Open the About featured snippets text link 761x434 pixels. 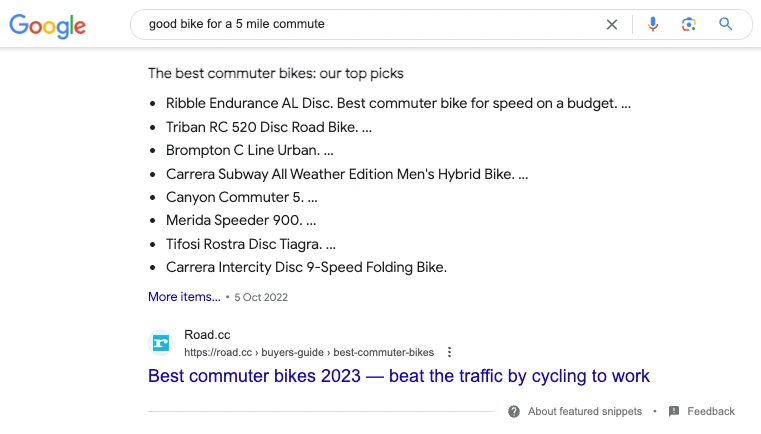coord(585,411)
